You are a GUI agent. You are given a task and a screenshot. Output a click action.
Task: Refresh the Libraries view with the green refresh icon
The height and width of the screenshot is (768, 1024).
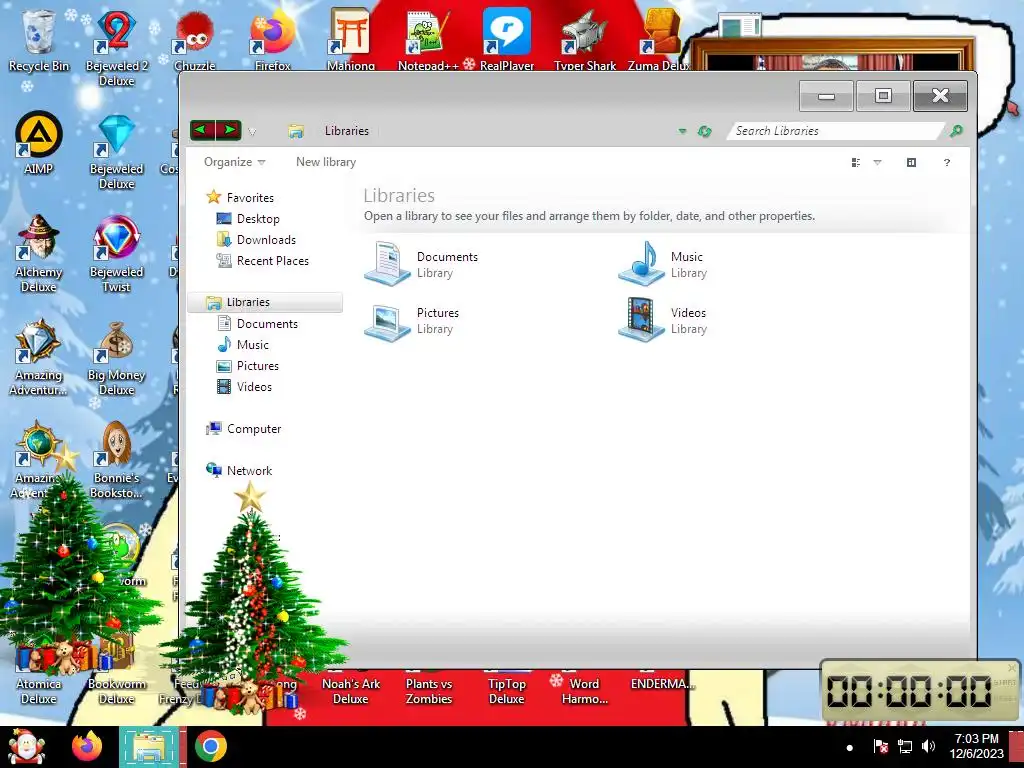pyautogui.click(x=704, y=131)
